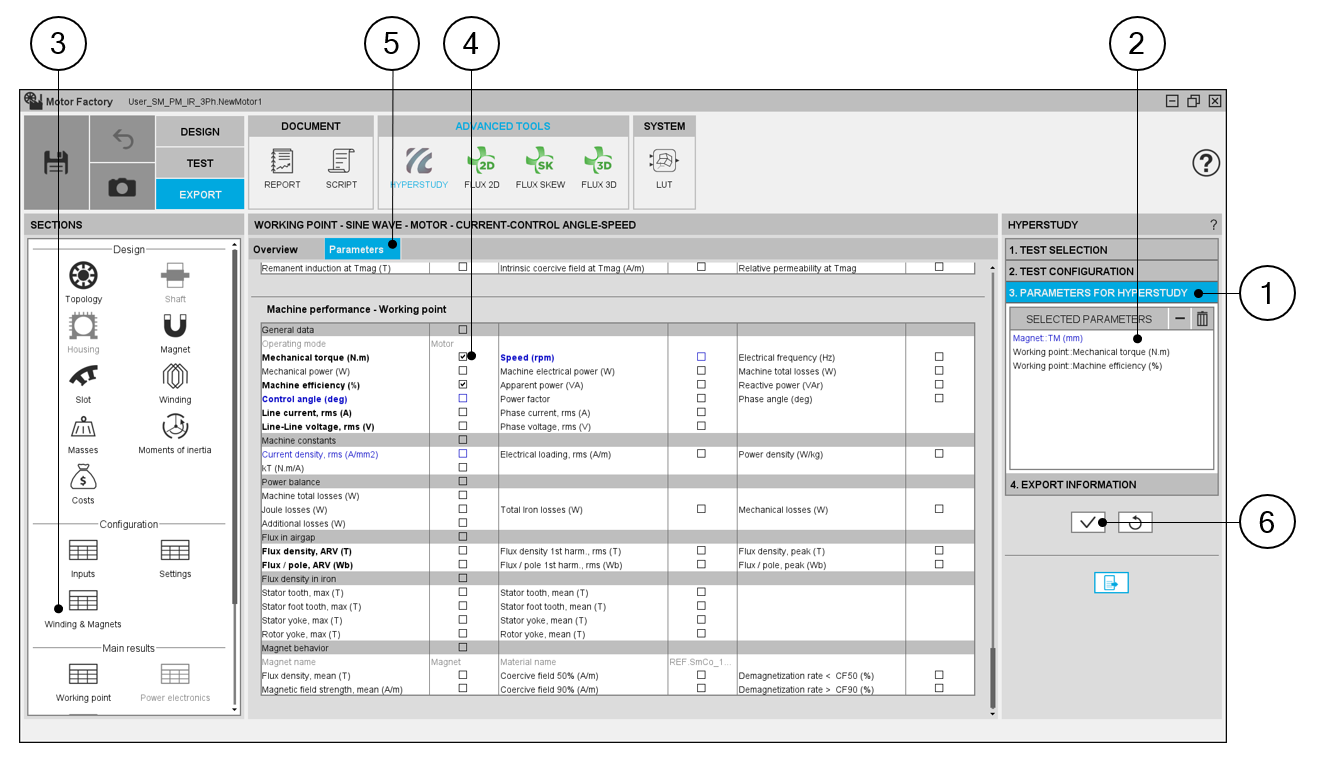Click the Sections panel vertical scrollbar
1321x761 pixels.
[235, 450]
